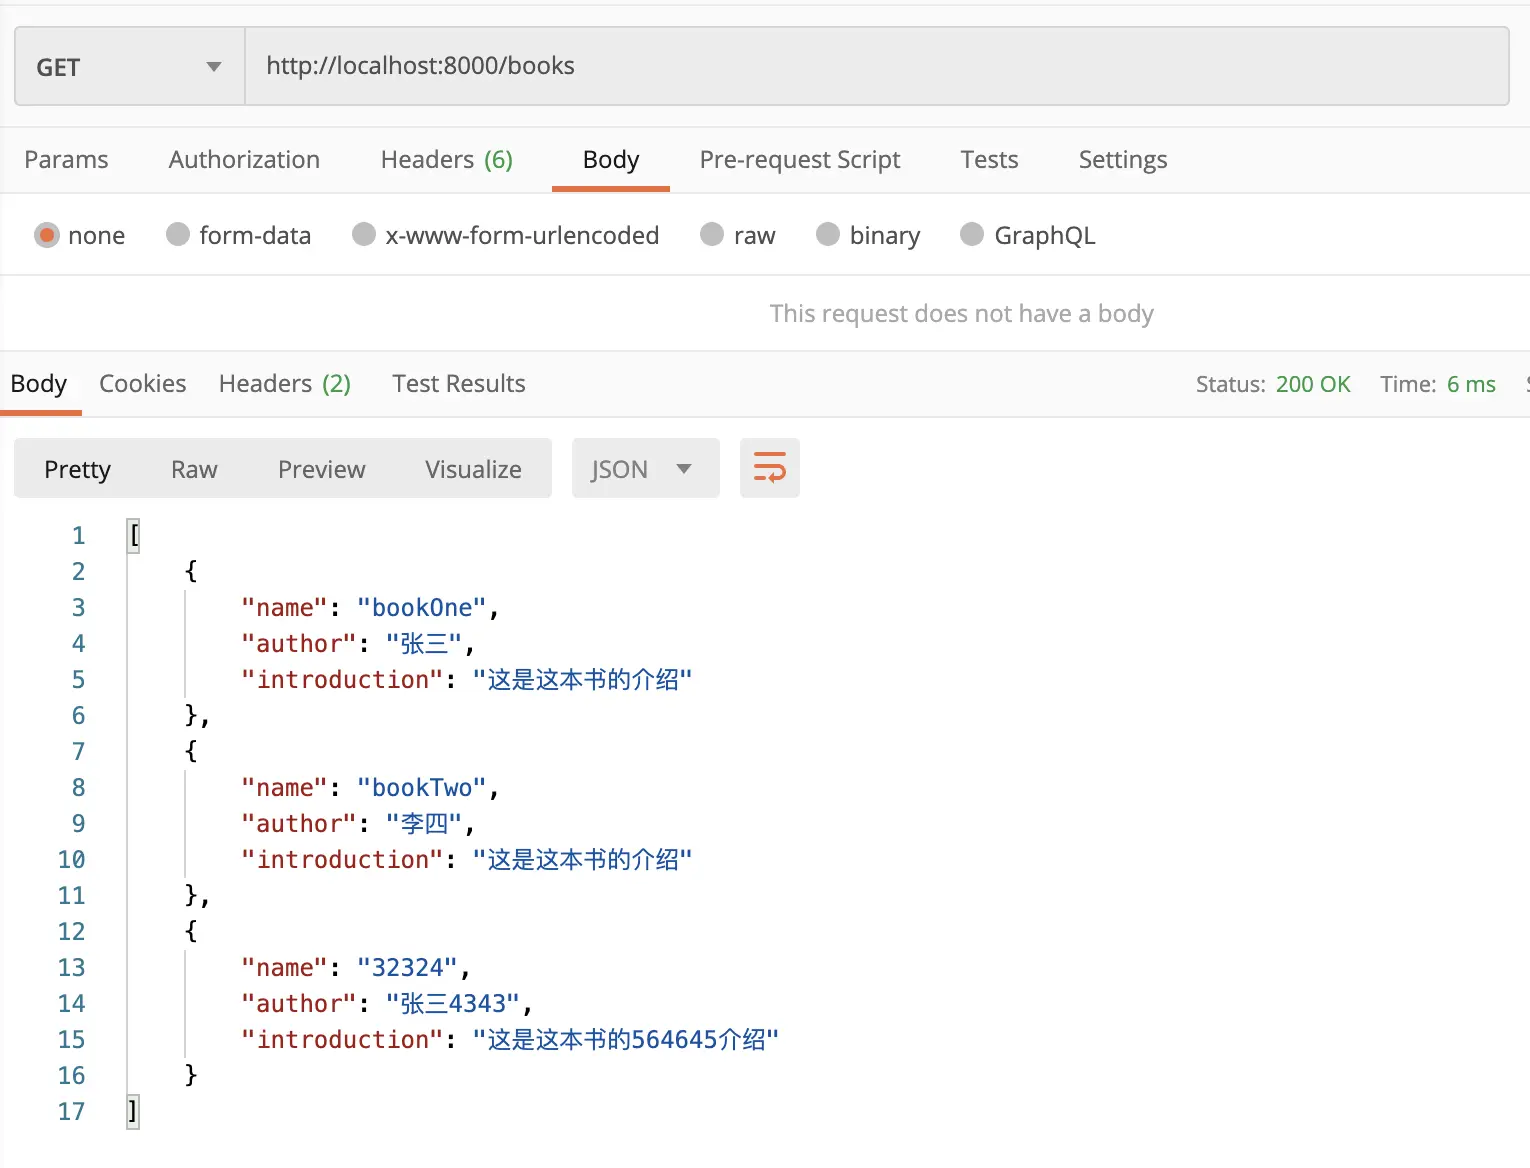Switch to the Params tab
Image resolution: width=1530 pixels, height=1168 pixels.
(x=66, y=160)
